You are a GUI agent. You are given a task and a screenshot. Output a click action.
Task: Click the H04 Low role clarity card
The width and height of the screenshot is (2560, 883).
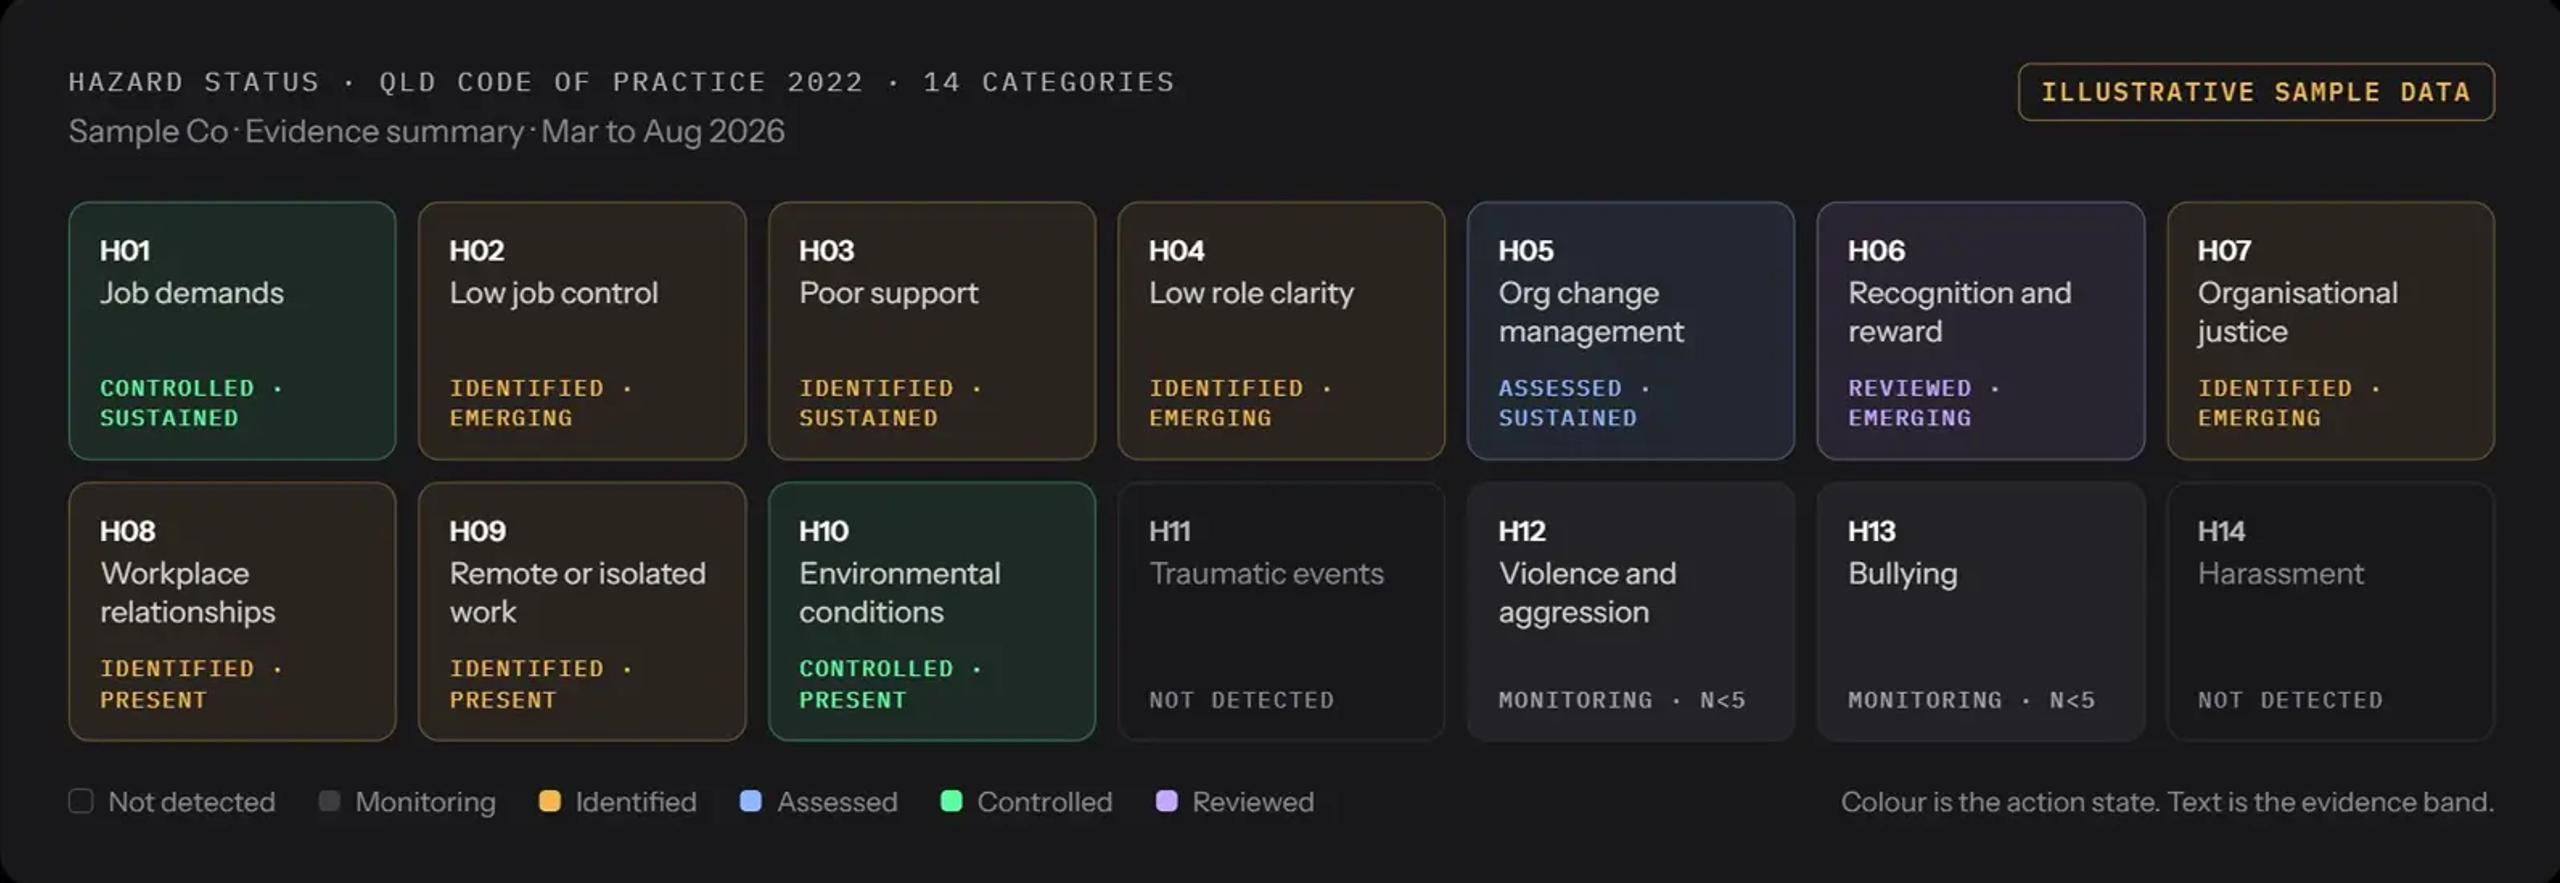pyautogui.click(x=1281, y=331)
